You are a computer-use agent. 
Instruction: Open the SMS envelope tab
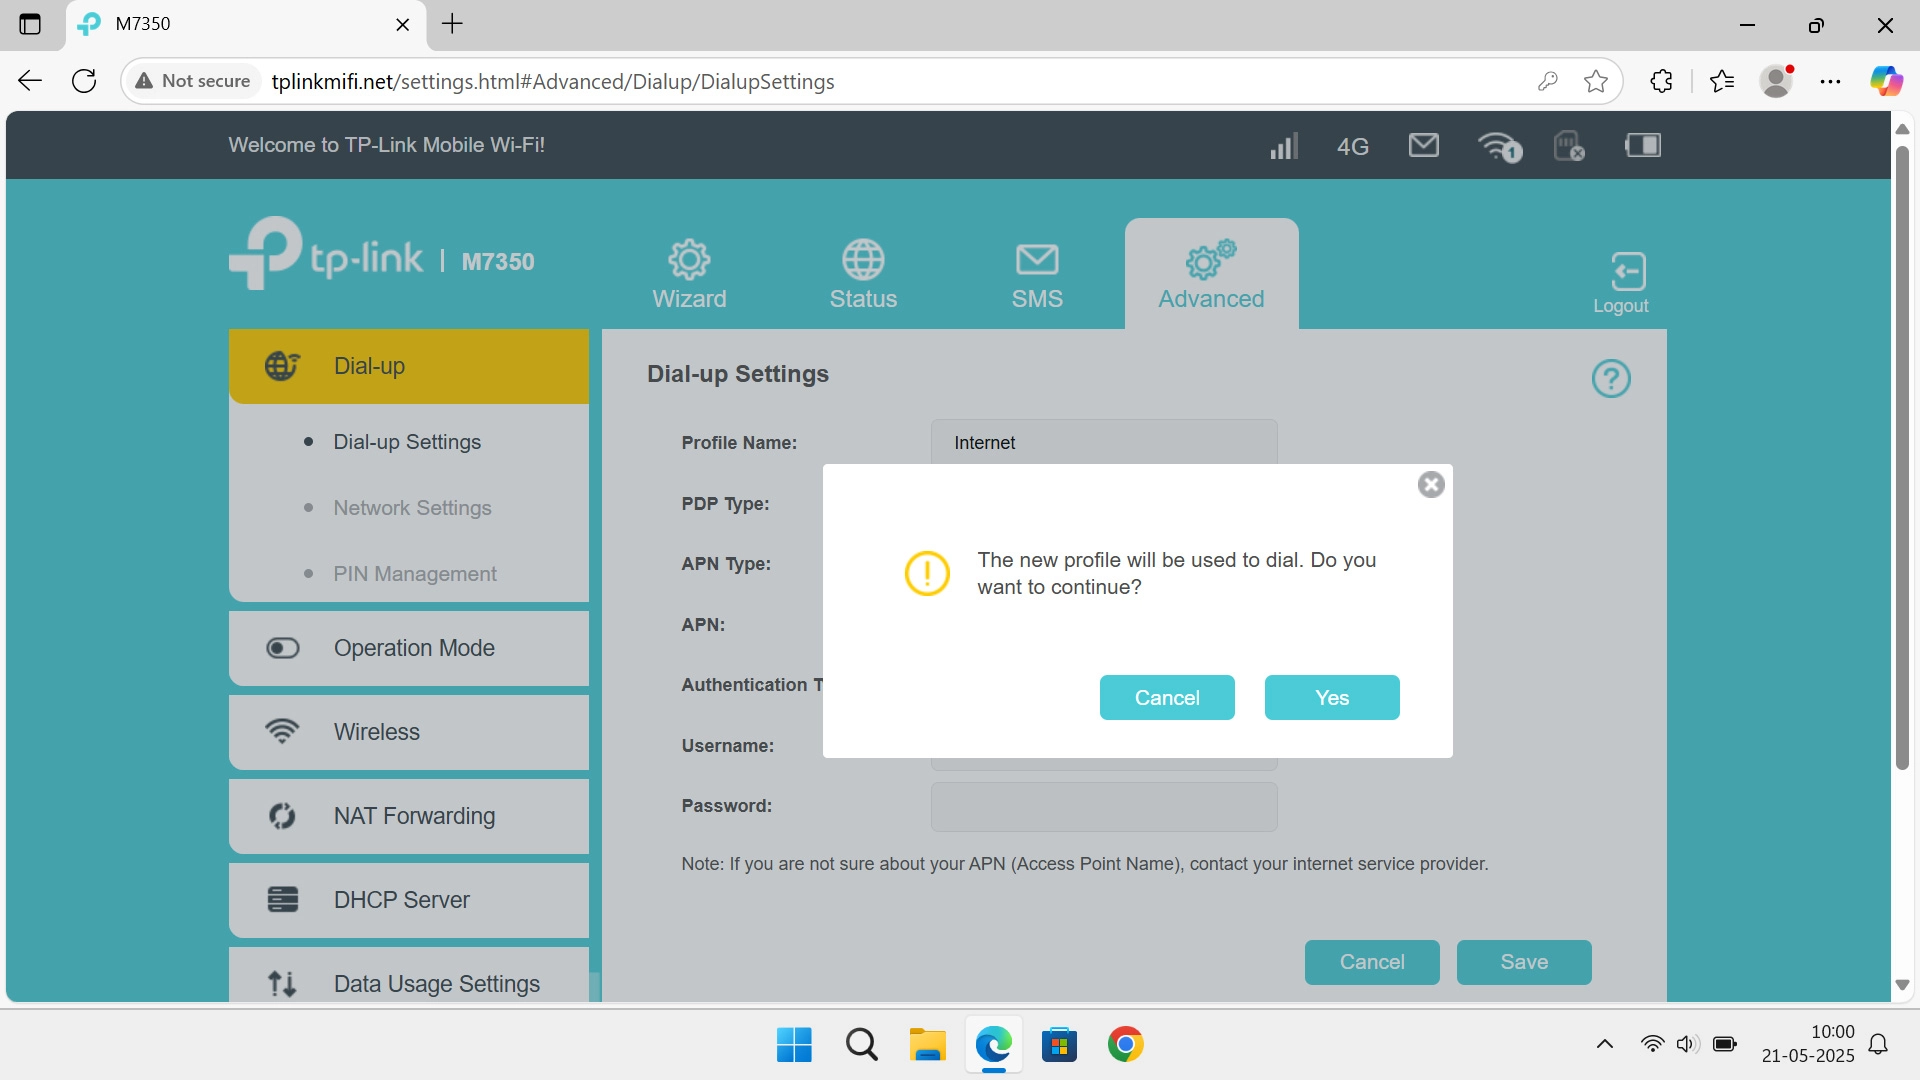click(x=1036, y=275)
